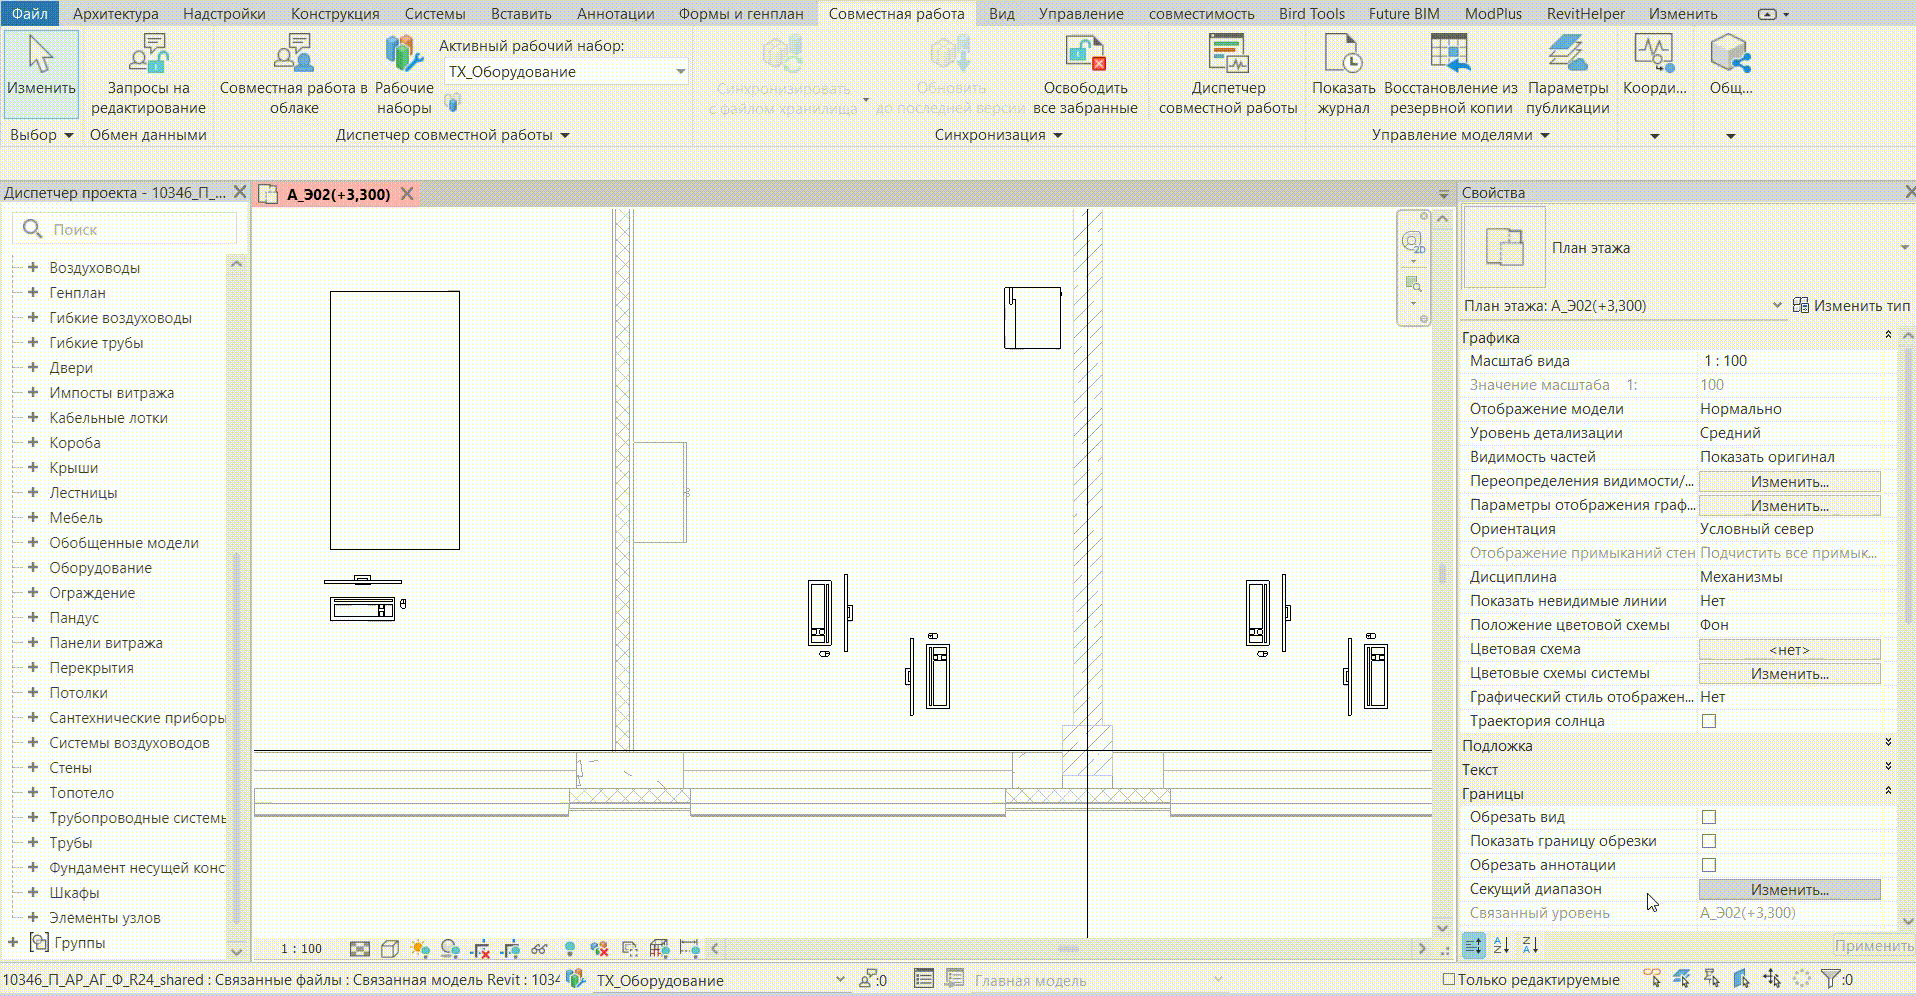1916x996 pixels.
Task: Switch to the Архитектура ribbon tab
Action: point(116,14)
